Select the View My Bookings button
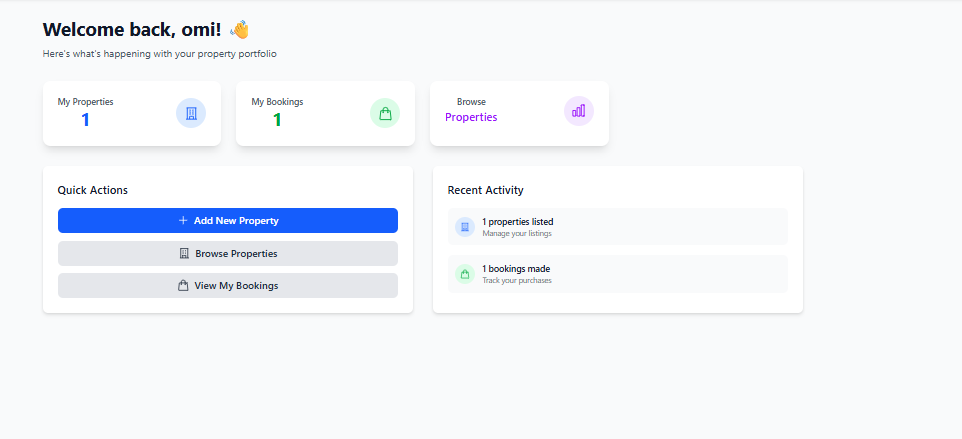Screen dimensions: 962x439 point(228,286)
